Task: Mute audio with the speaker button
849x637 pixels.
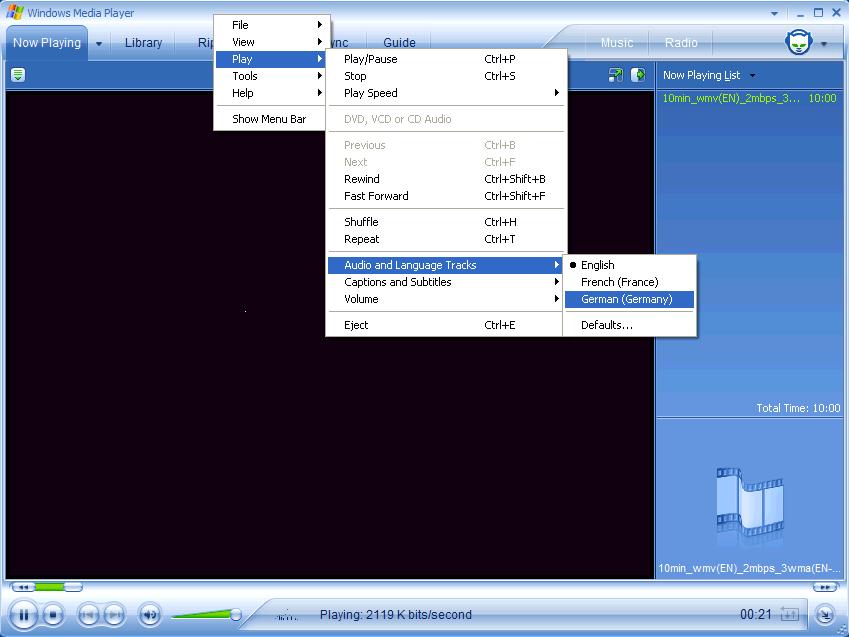Action: click(x=150, y=615)
